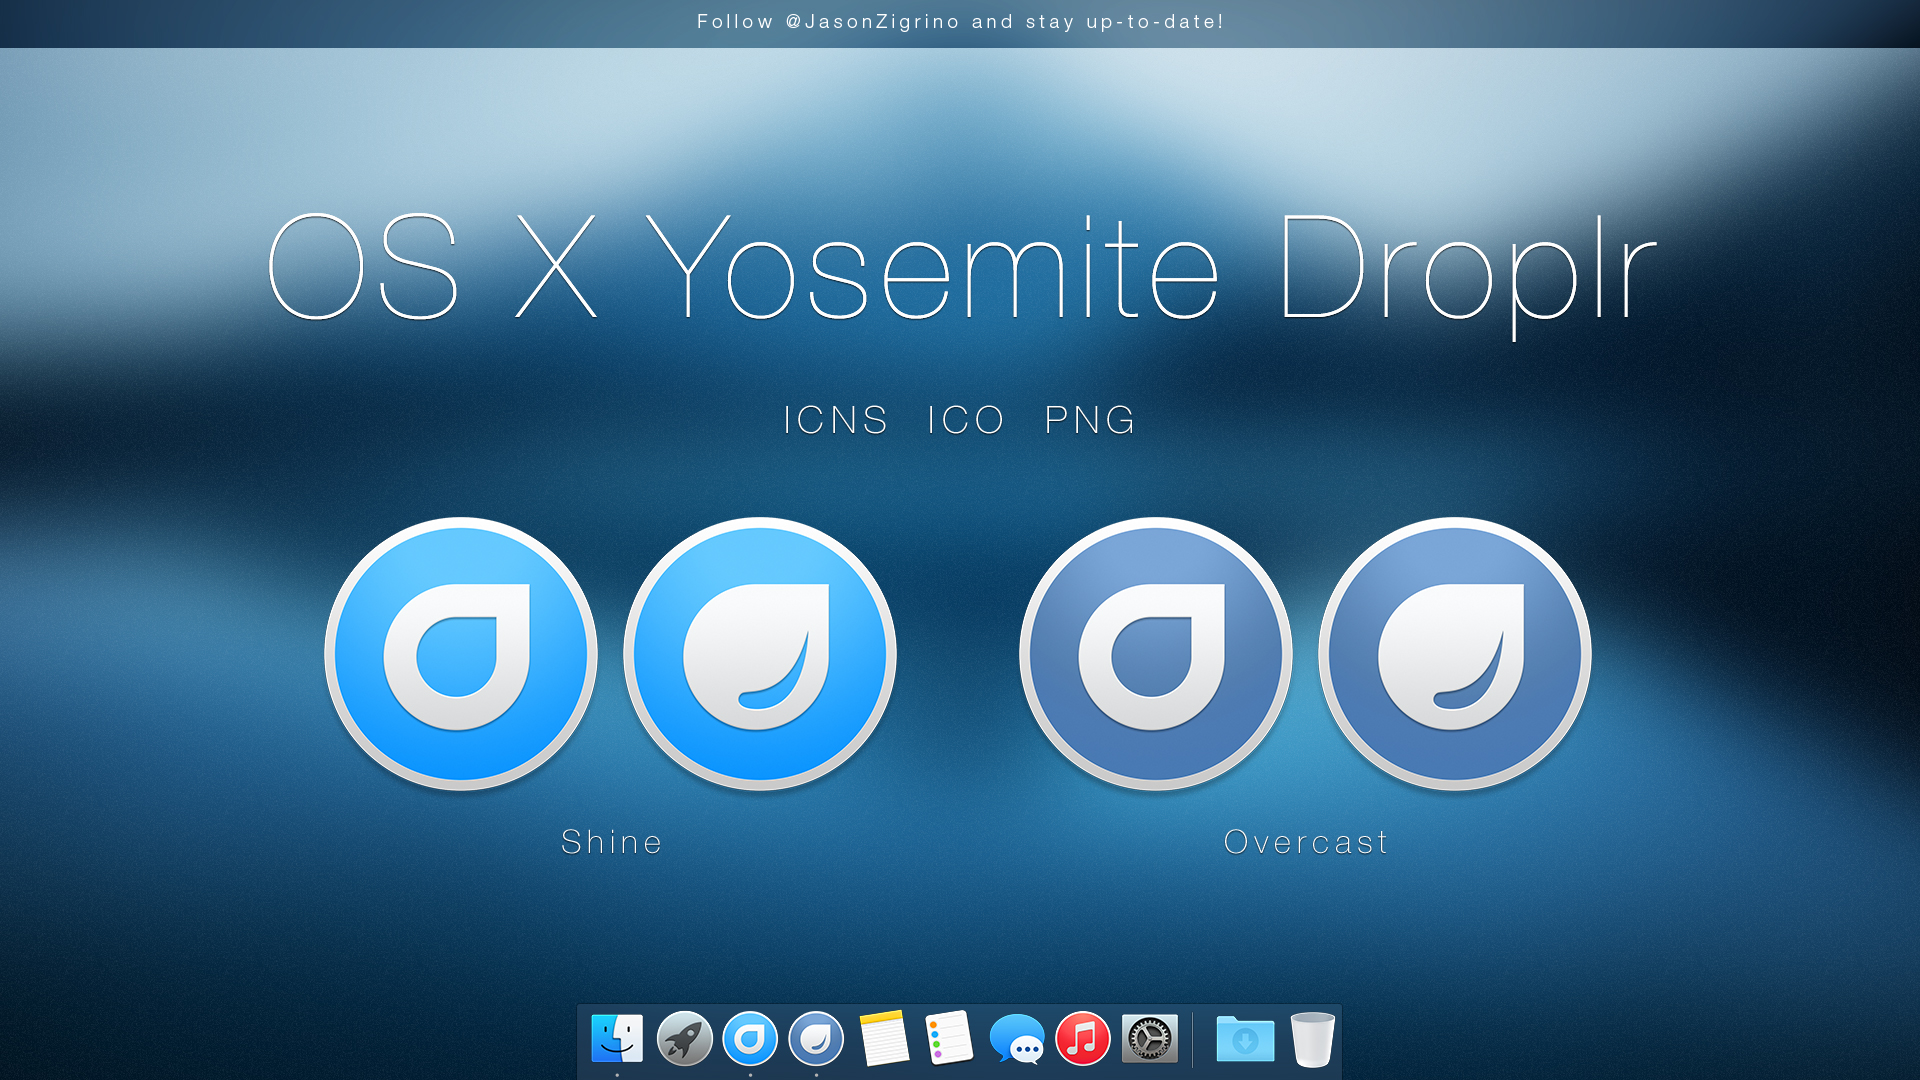Click the PNG format label
This screenshot has height=1080, width=1920.
click(1090, 420)
